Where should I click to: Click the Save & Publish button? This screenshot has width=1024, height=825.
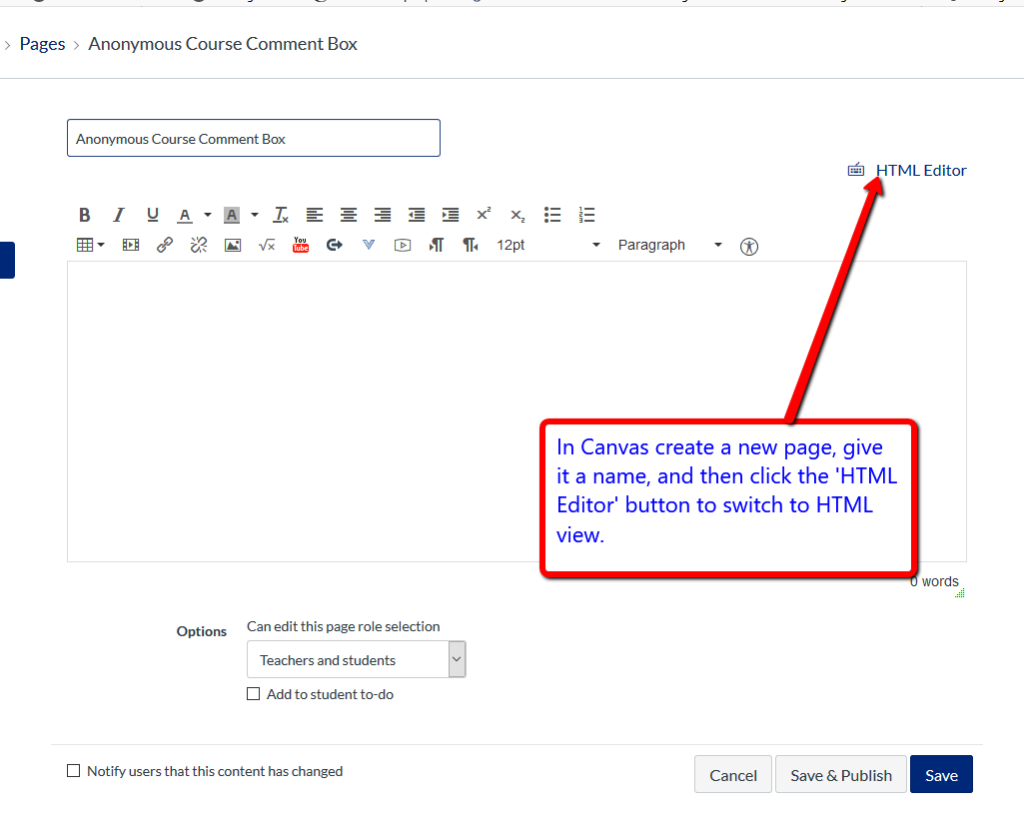840,774
